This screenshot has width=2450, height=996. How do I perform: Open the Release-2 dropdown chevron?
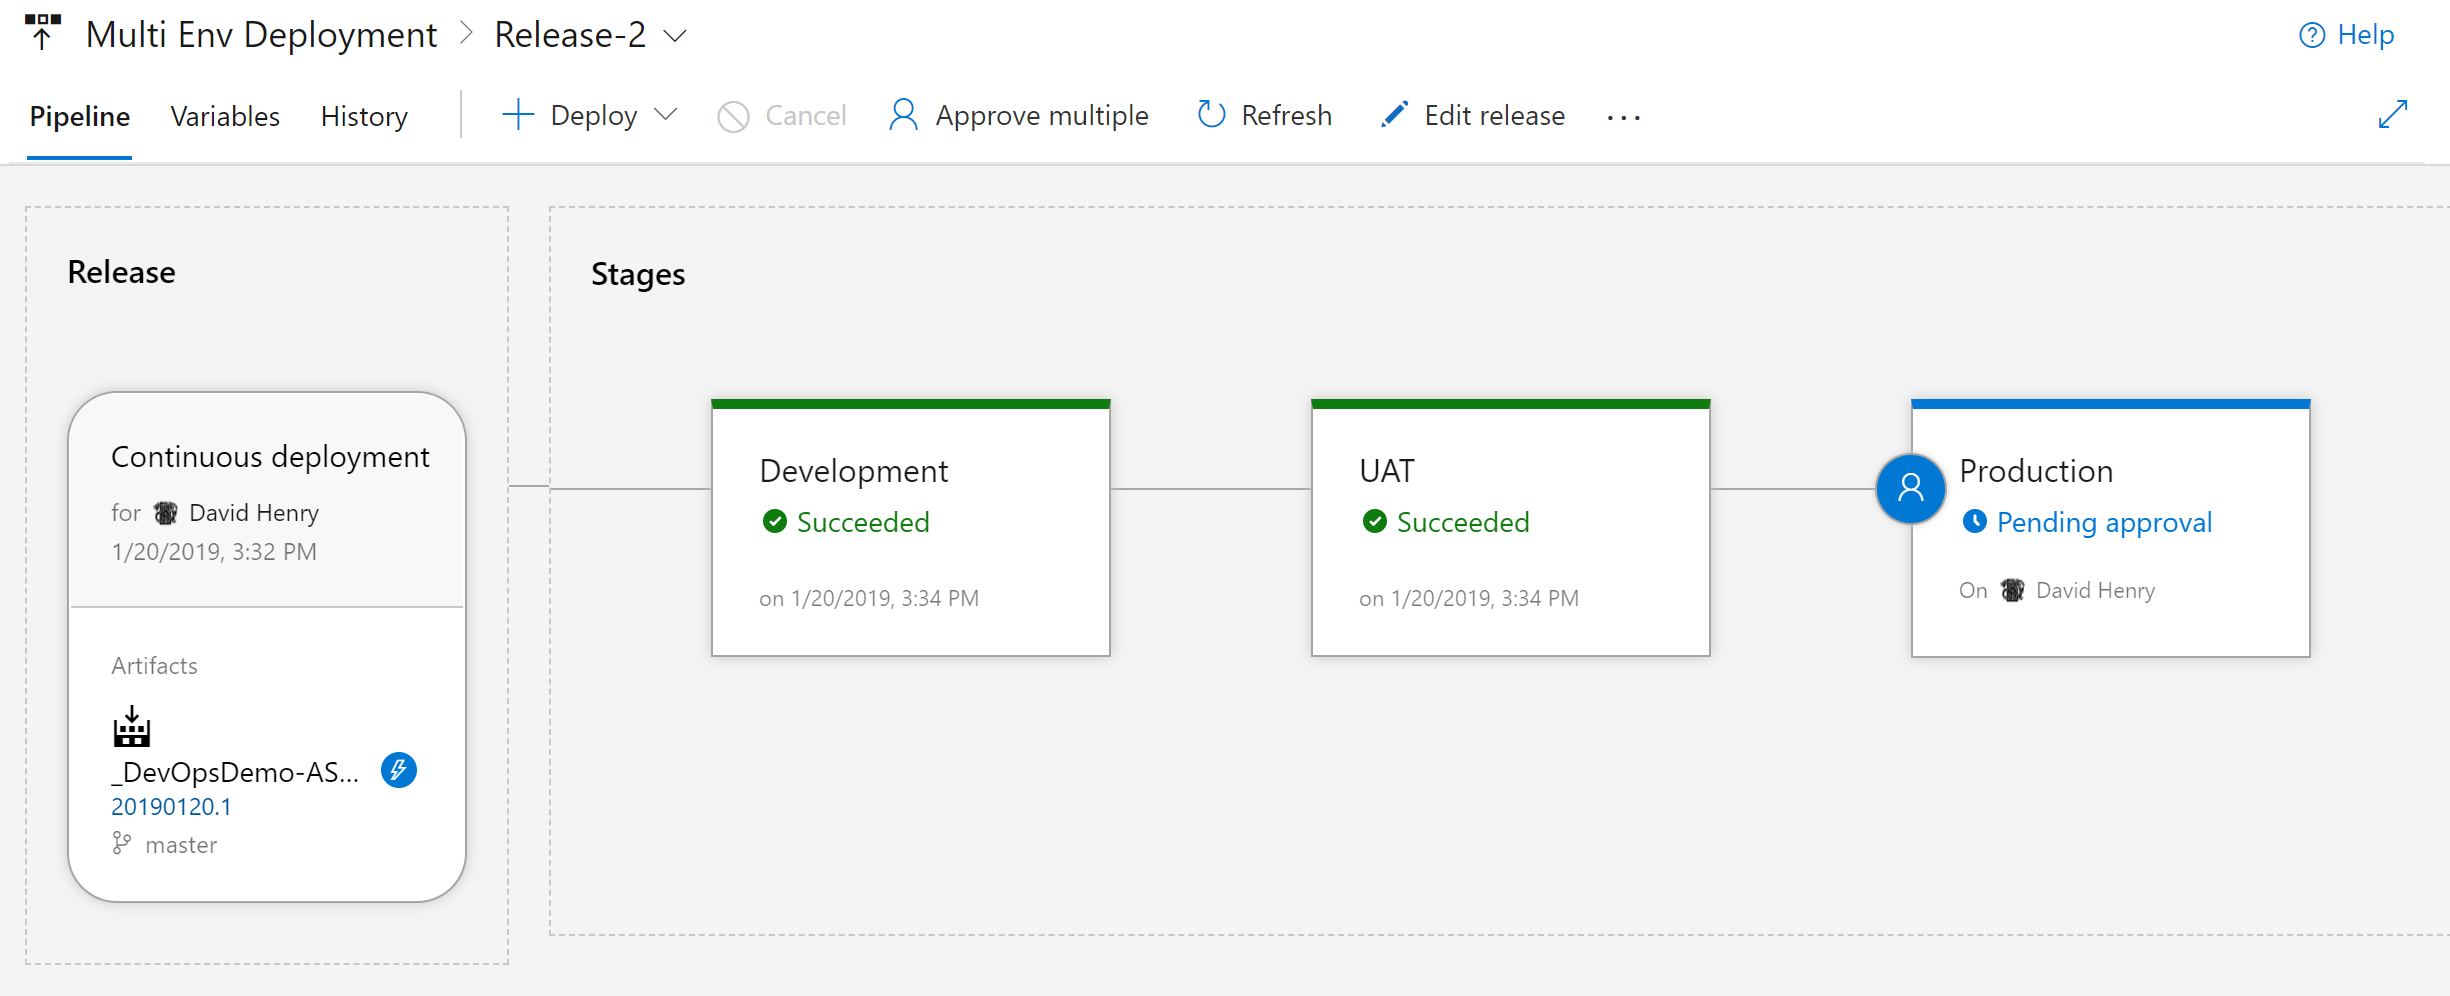coord(676,36)
